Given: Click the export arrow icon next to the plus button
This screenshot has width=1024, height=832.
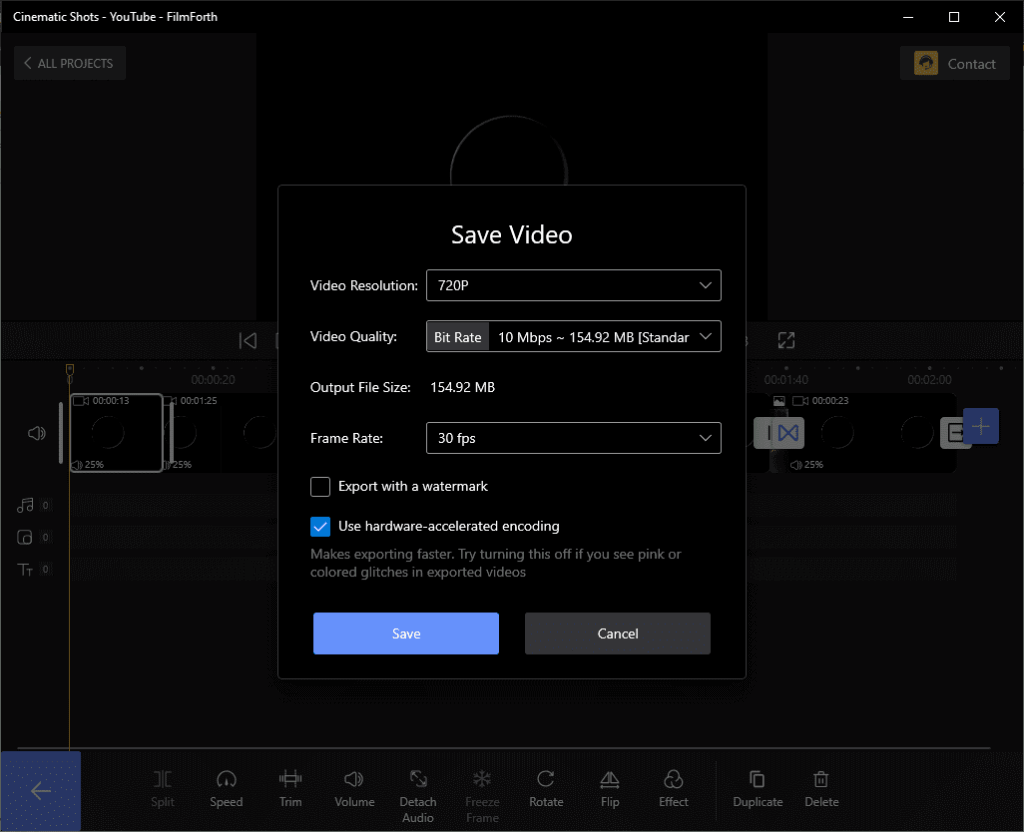Looking at the screenshot, I should [955, 433].
